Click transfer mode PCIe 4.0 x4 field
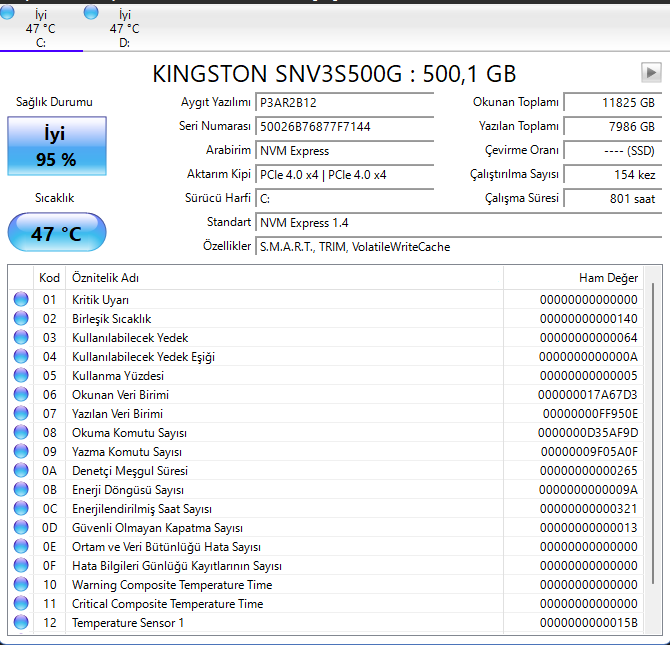670x645 pixels. point(345,174)
